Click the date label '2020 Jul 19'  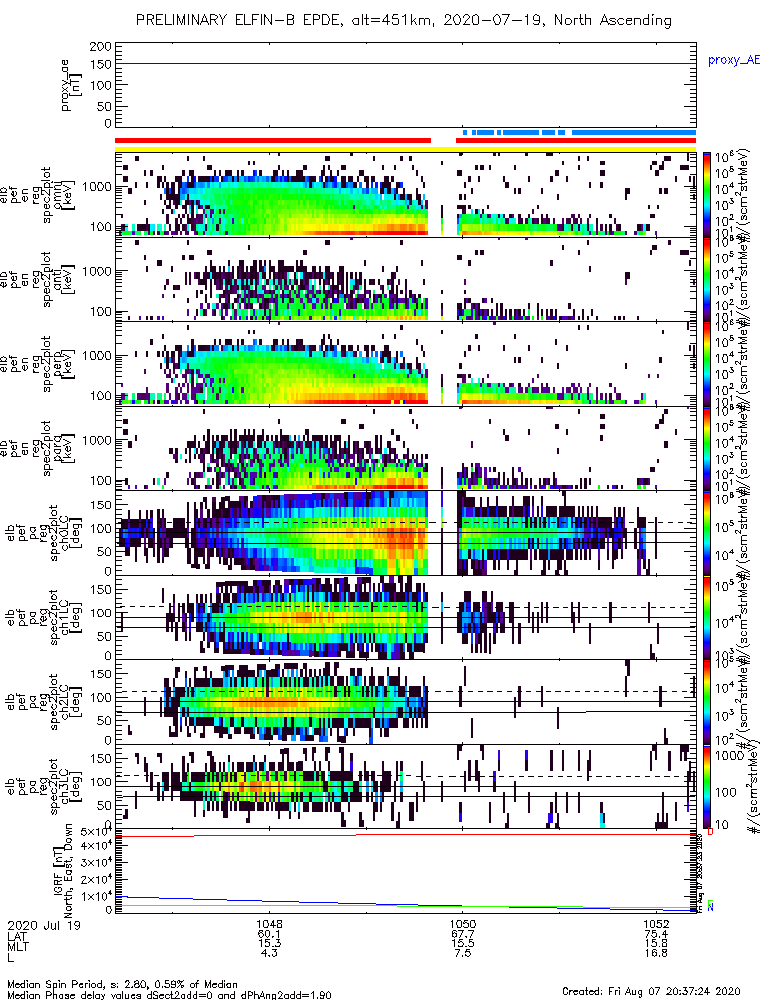(44, 925)
